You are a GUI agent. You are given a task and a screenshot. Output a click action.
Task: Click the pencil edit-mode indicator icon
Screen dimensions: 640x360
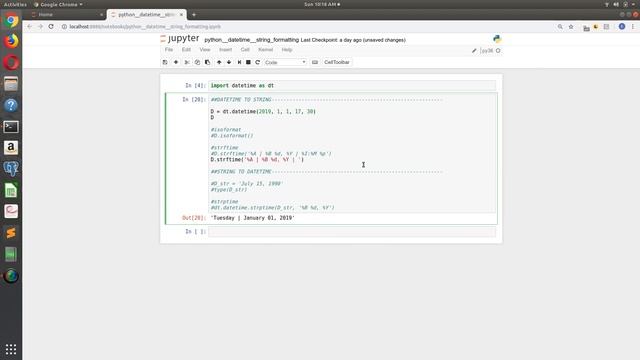[474, 51]
